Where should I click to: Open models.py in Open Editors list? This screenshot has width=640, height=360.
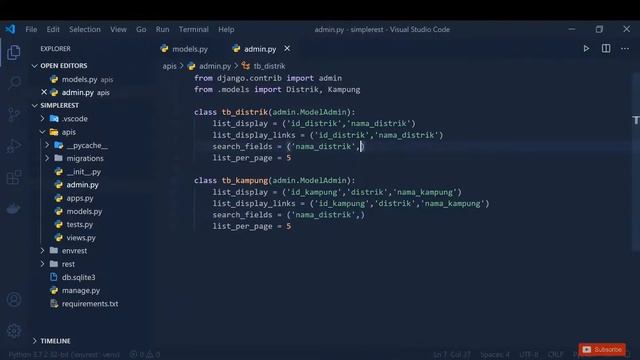click(81, 79)
